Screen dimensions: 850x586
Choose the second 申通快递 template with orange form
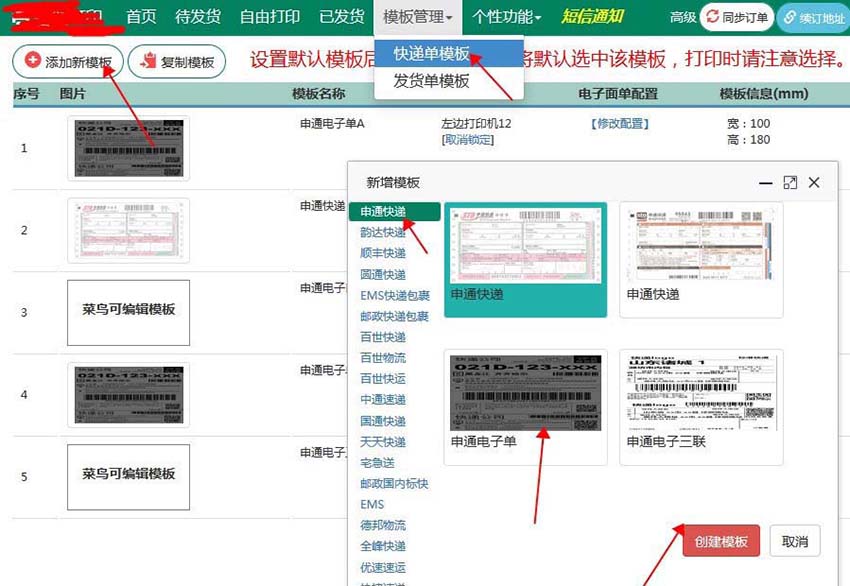point(701,260)
